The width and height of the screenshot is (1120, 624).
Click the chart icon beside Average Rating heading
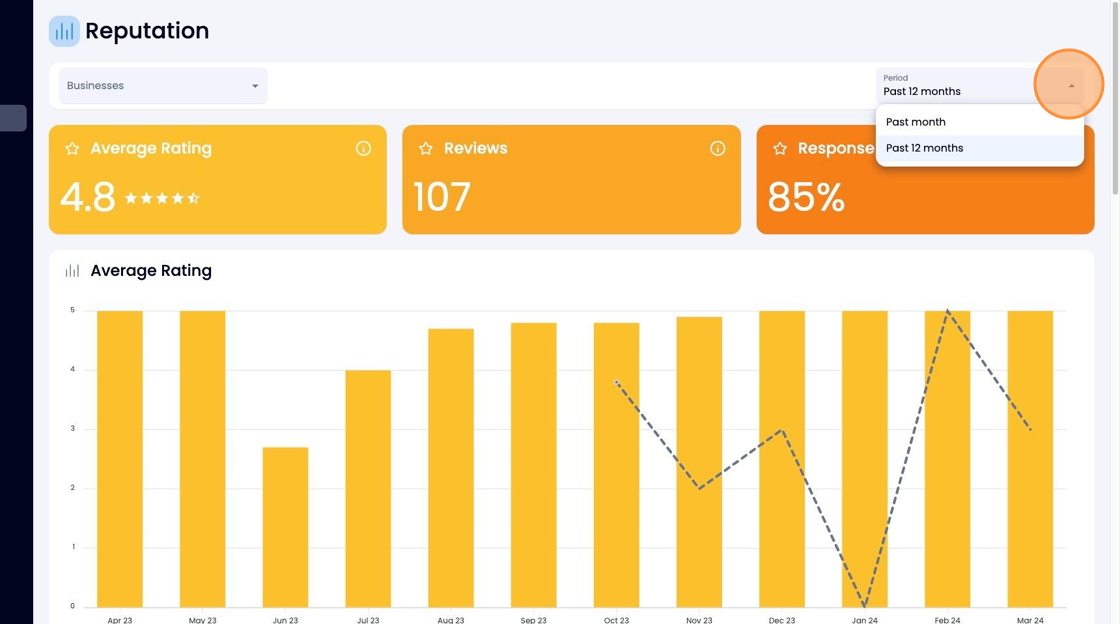tap(72, 271)
